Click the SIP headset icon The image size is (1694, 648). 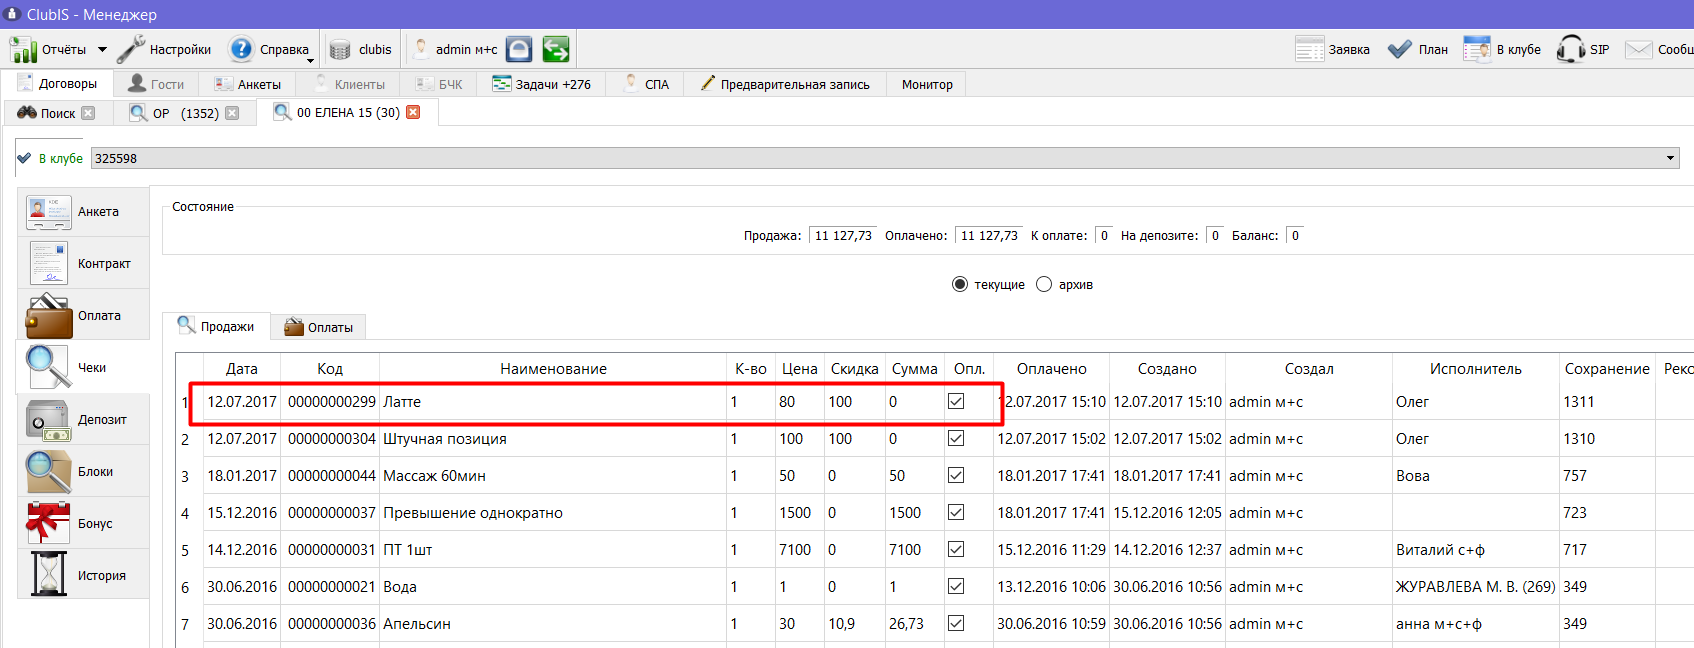[x=1571, y=49]
